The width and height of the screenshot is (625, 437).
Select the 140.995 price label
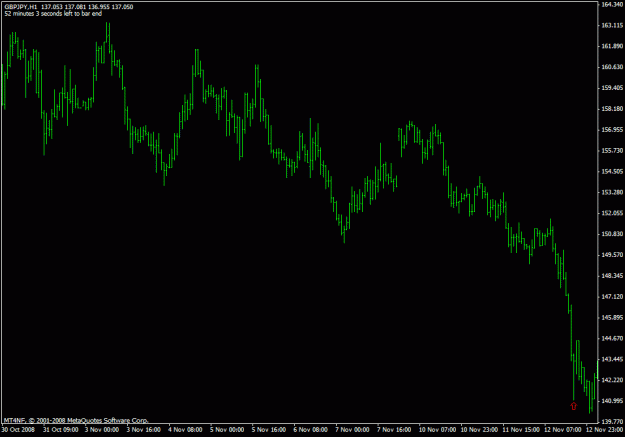[612, 401]
